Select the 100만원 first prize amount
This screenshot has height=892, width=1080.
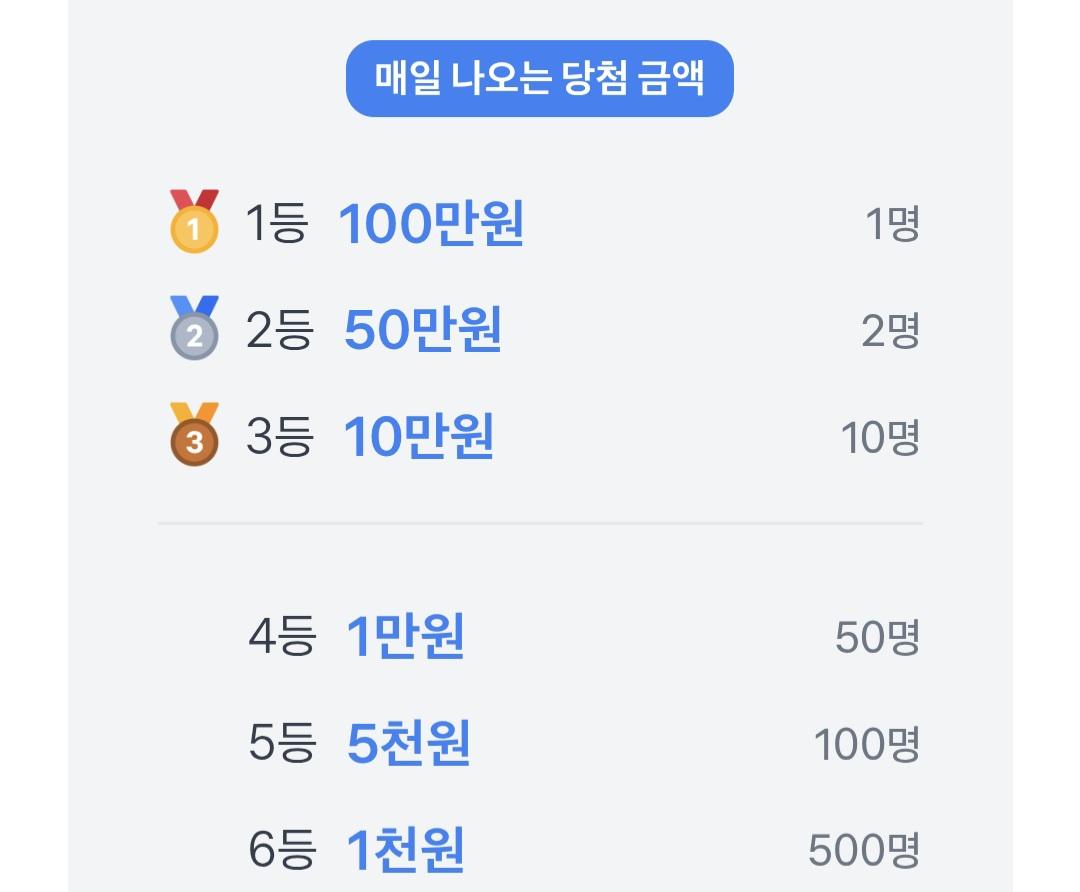click(x=431, y=224)
